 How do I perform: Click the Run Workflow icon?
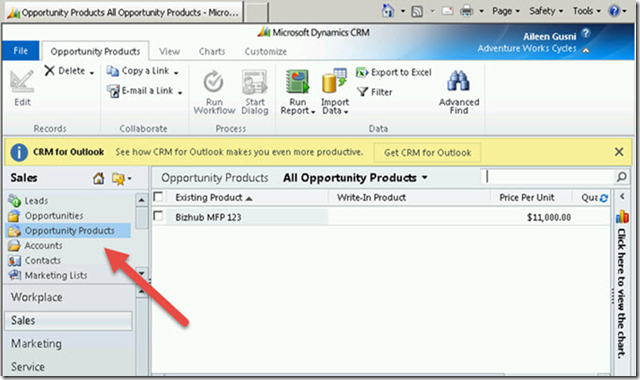pyautogui.click(x=214, y=82)
